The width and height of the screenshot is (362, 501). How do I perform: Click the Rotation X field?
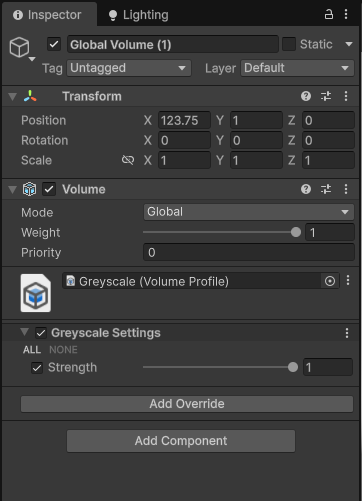click(x=184, y=140)
